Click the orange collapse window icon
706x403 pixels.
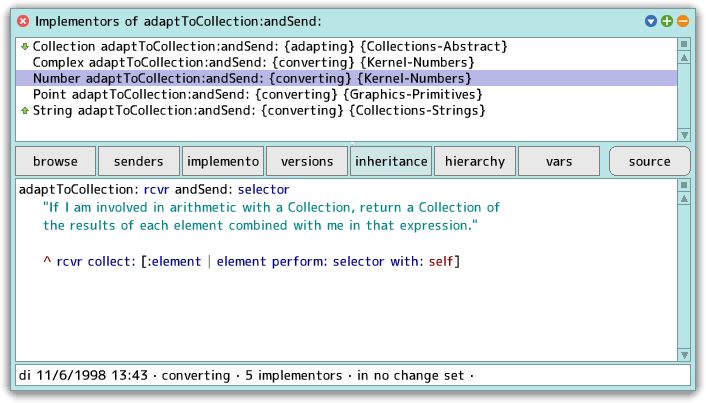click(x=683, y=21)
